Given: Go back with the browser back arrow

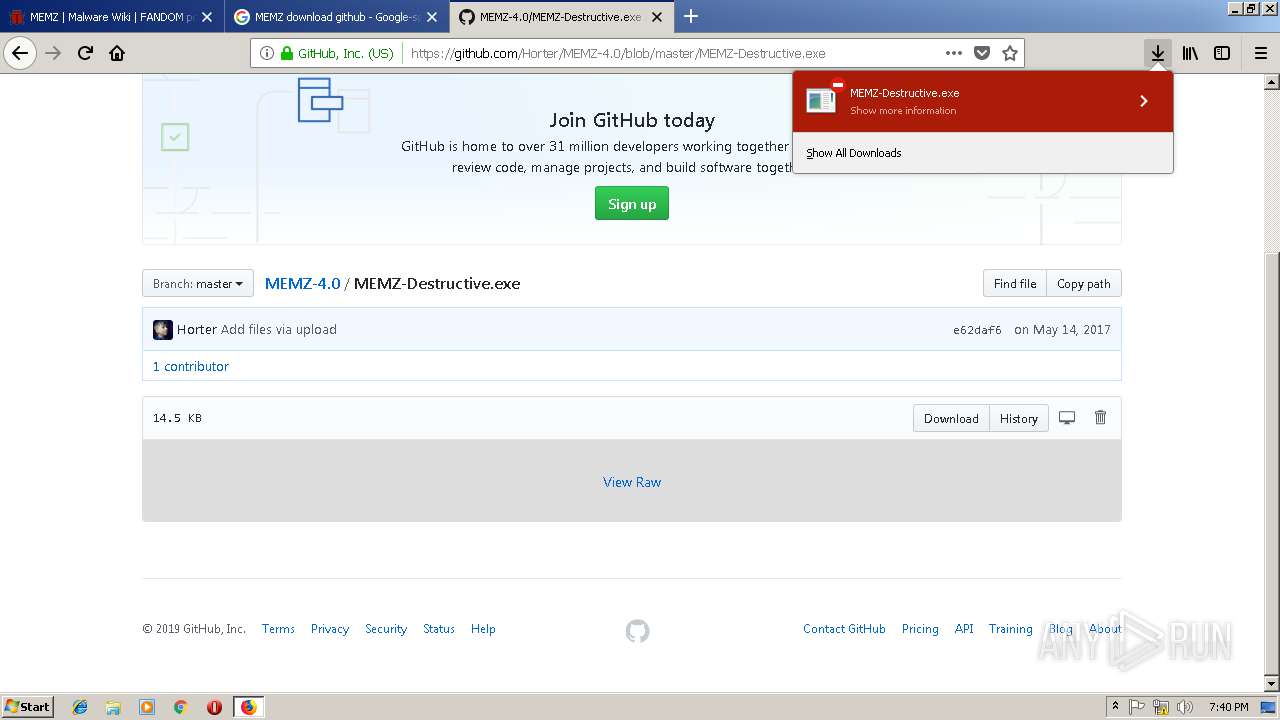Looking at the screenshot, I should click(20, 53).
